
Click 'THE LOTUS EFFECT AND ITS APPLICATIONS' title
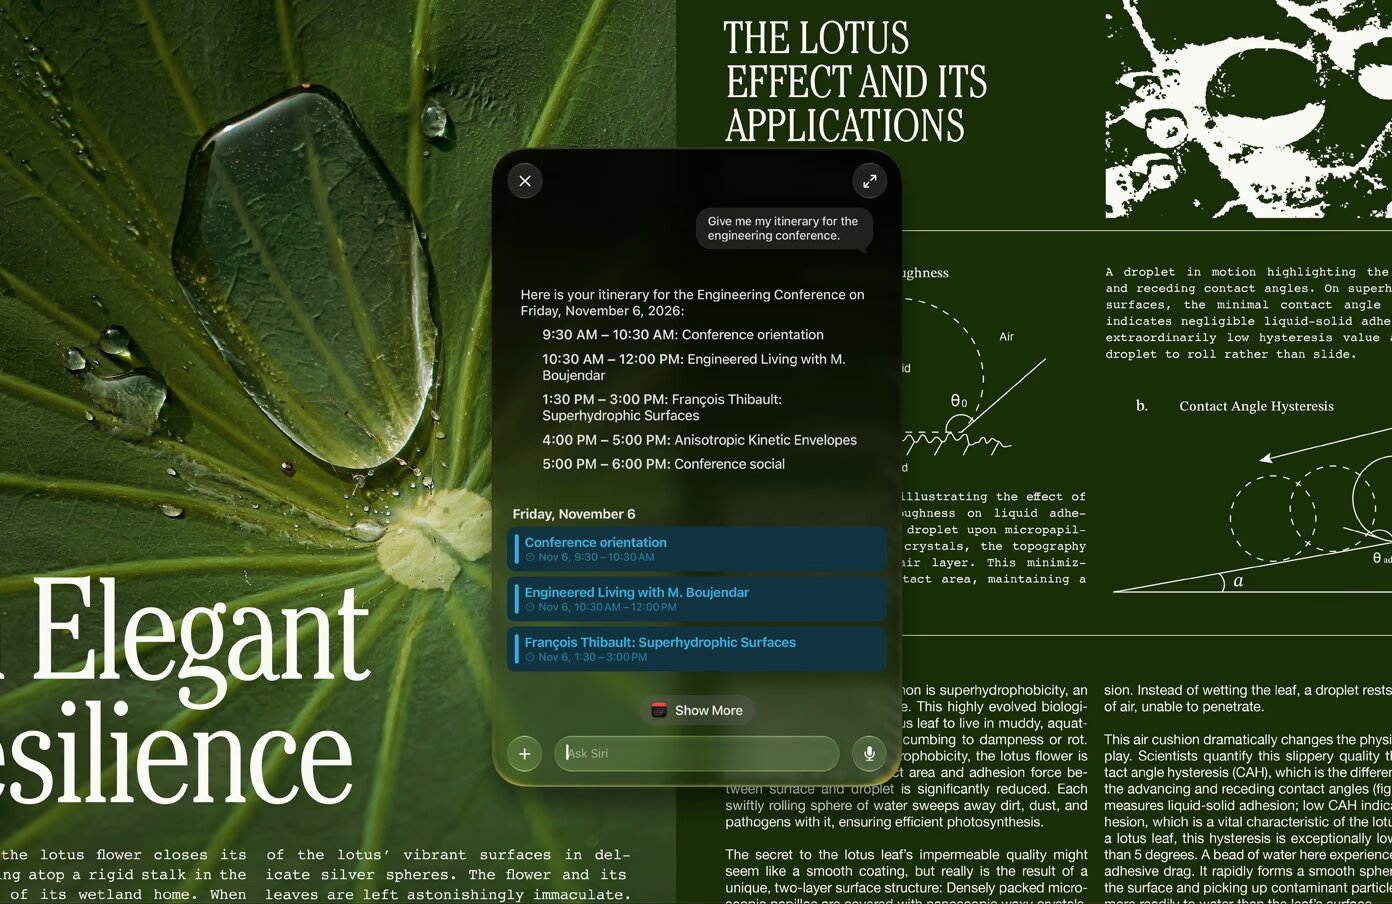(x=855, y=82)
